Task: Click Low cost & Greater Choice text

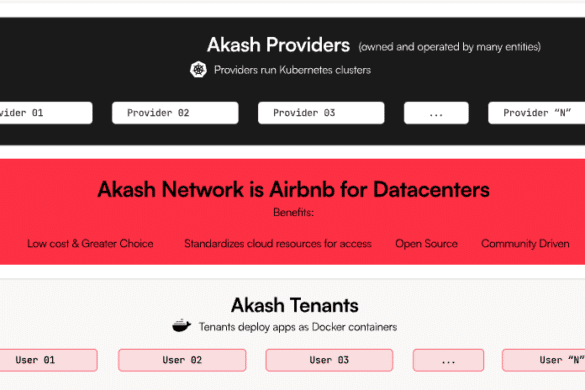Action: point(90,244)
